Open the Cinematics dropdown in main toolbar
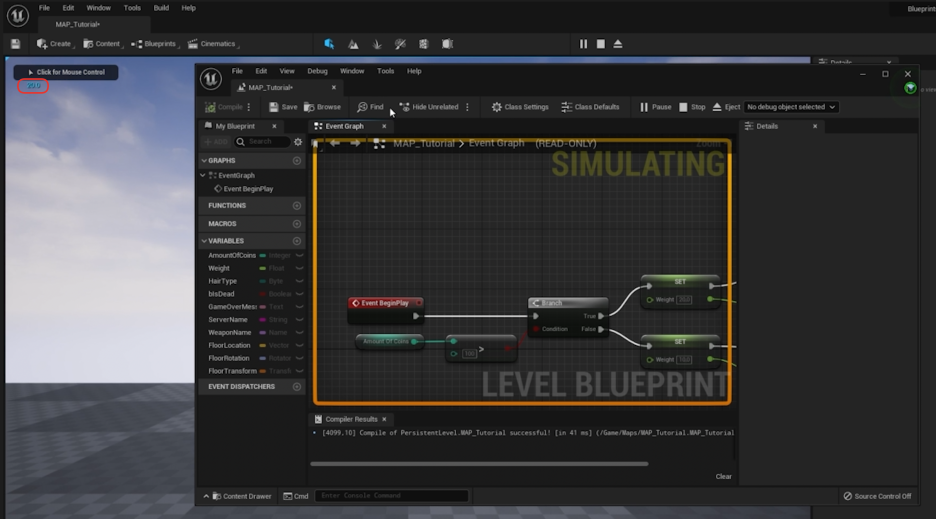This screenshot has width=936, height=519. [x=212, y=44]
